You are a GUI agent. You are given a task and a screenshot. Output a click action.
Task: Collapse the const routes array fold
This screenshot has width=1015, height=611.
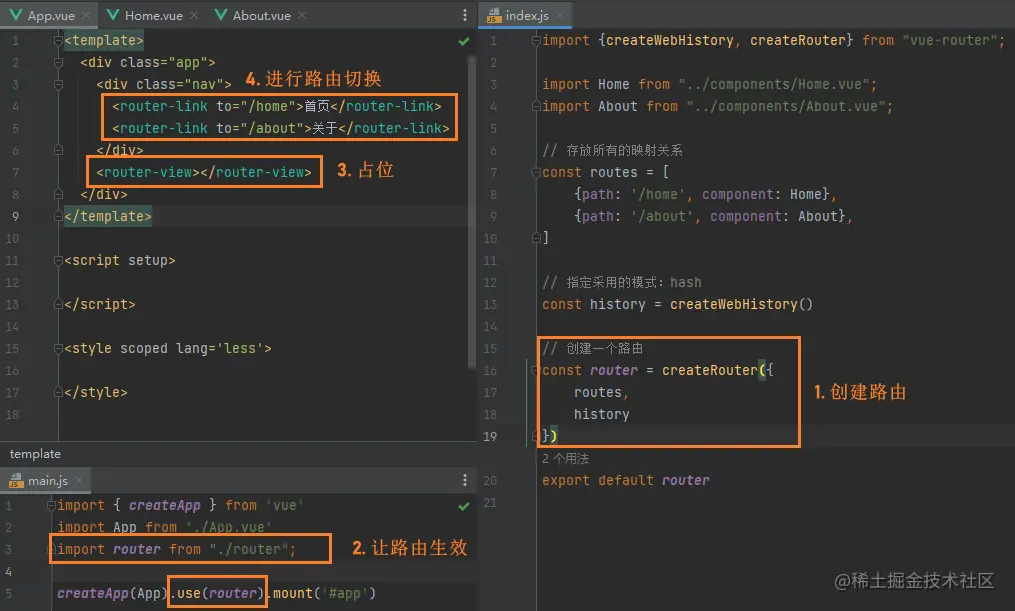[536, 172]
